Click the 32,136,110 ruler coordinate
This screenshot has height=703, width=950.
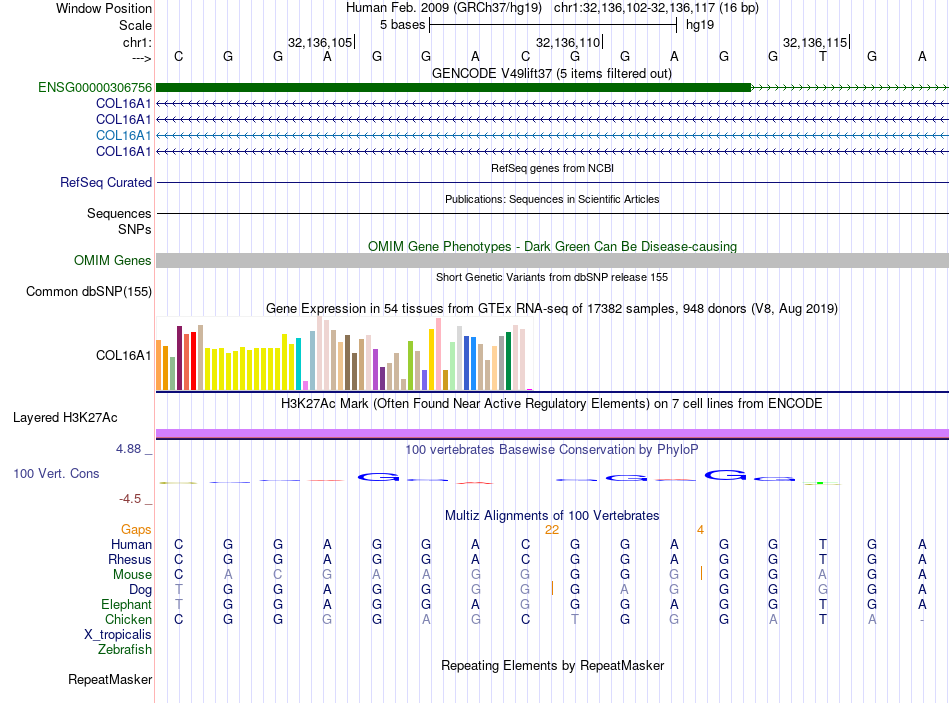click(568, 42)
